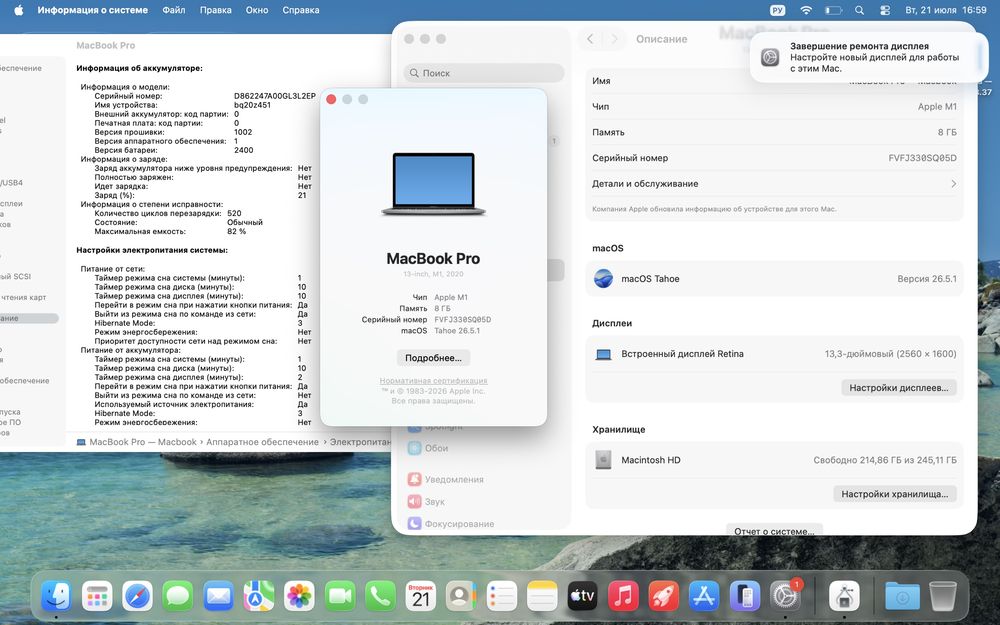Close the About MacBook Pro window
This screenshot has width=1000, height=625.
(x=331, y=99)
